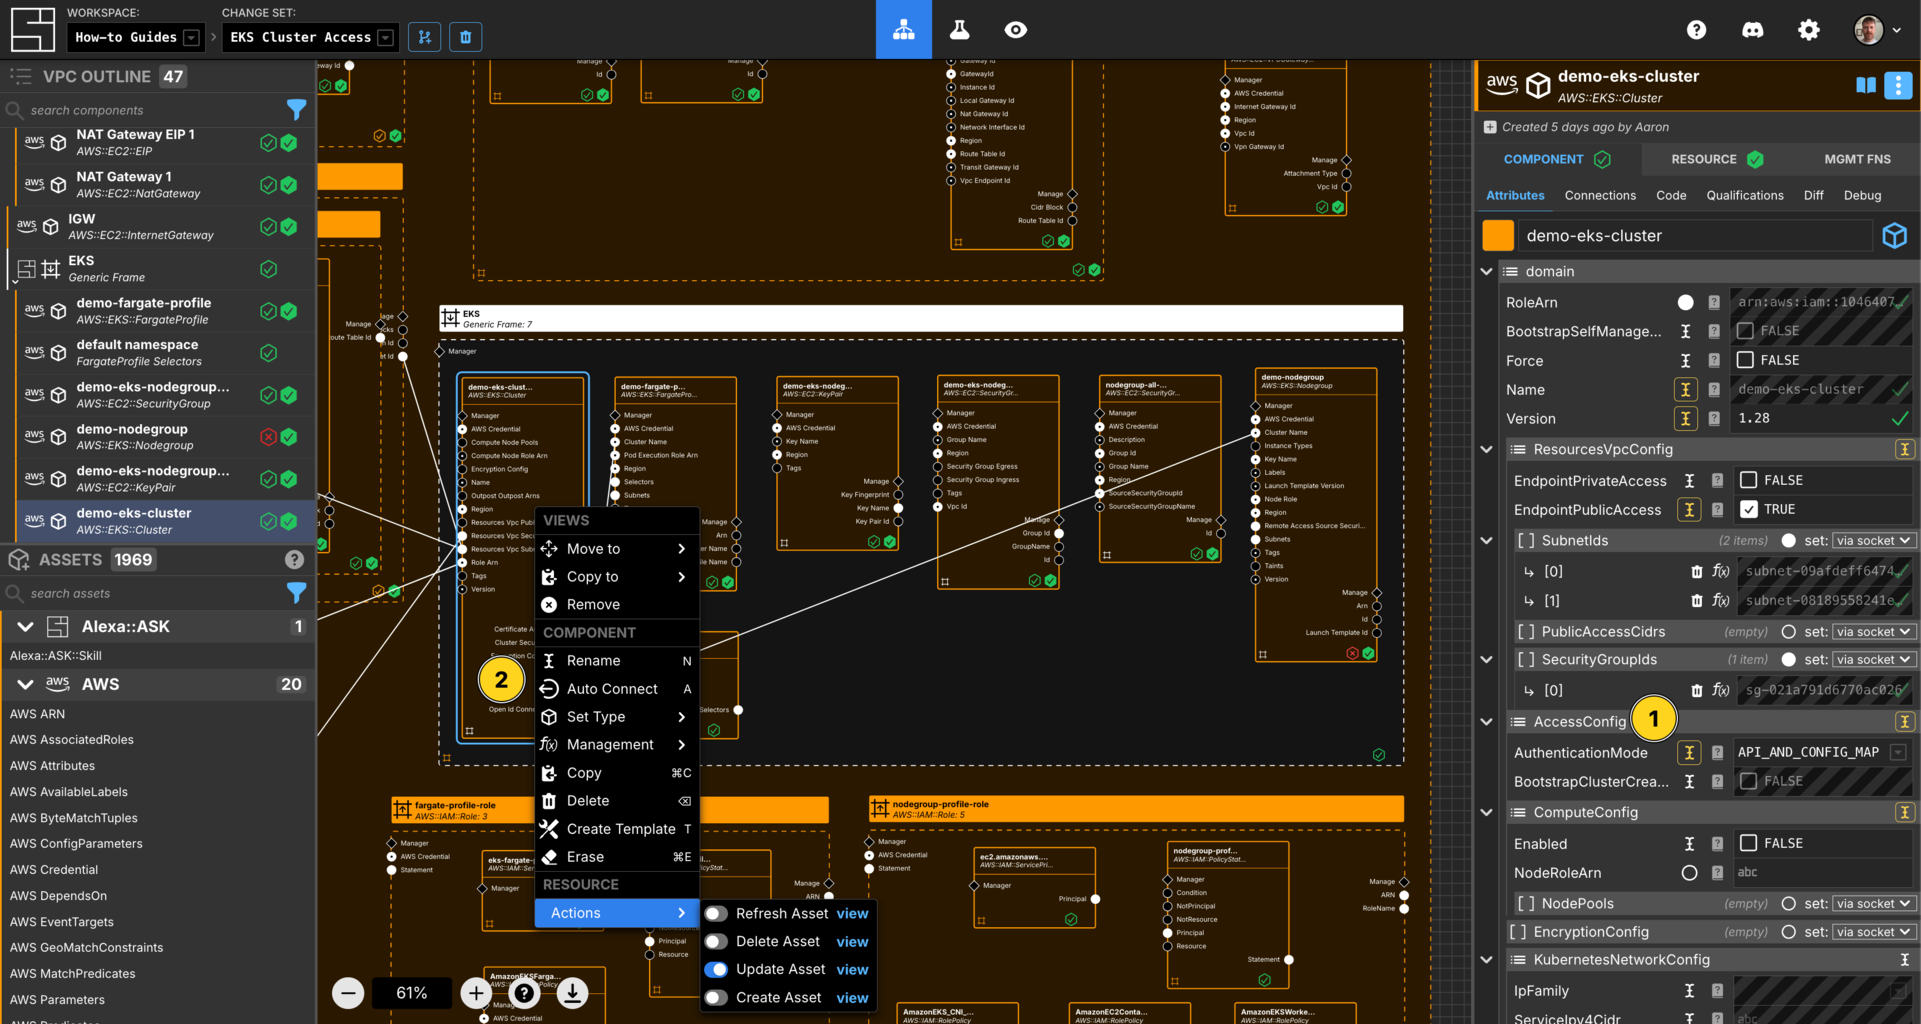The height and width of the screenshot is (1024, 1921).
Task: Click the 61% zoom level field
Action: coord(411,993)
